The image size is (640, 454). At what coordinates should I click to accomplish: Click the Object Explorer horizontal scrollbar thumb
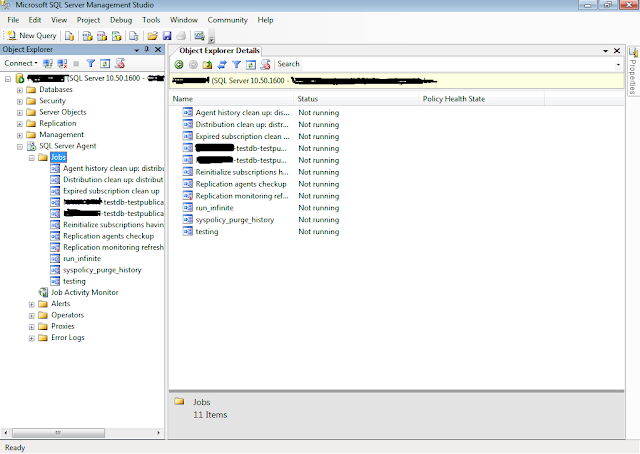click(58, 433)
